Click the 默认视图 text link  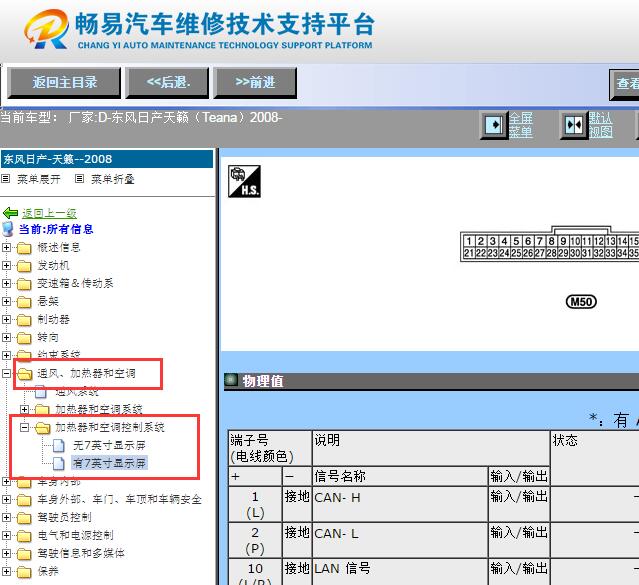point(600,125)
